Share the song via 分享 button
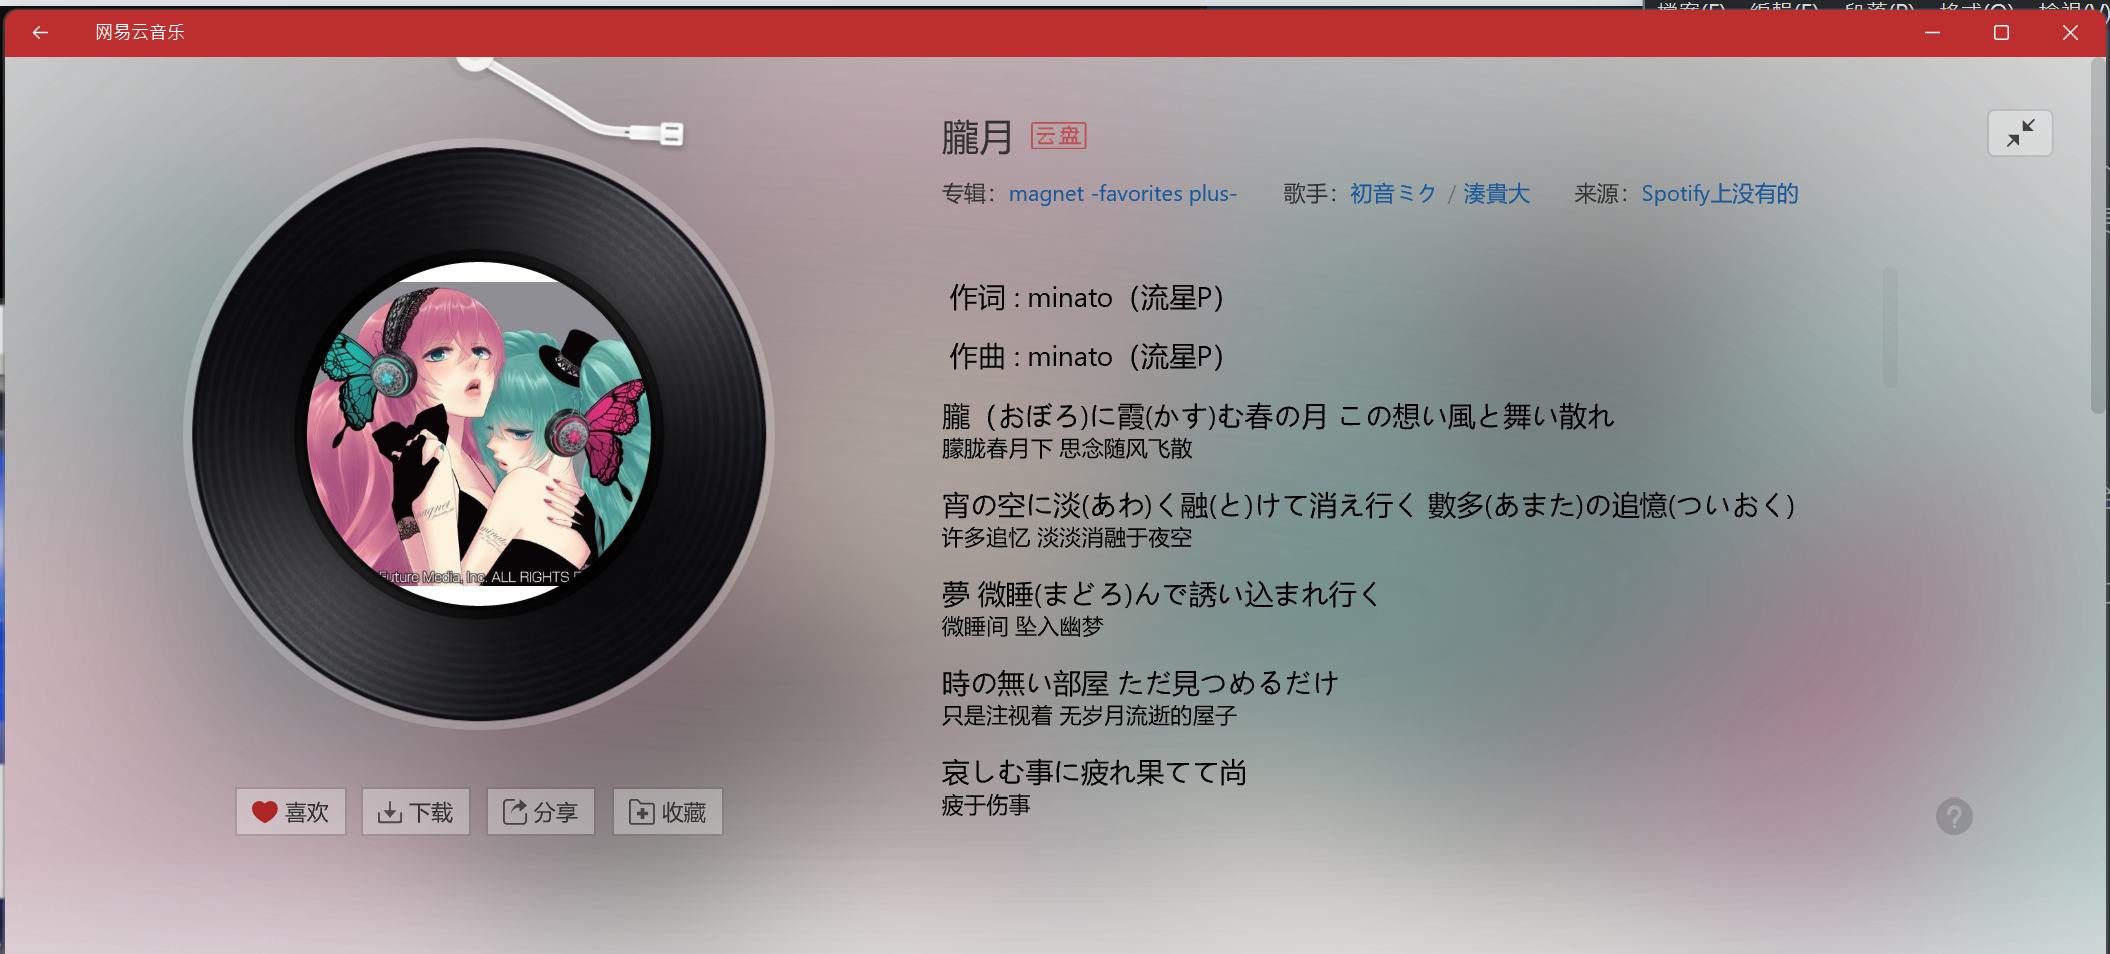This screenshot has width=2110, height=954. 541,812
